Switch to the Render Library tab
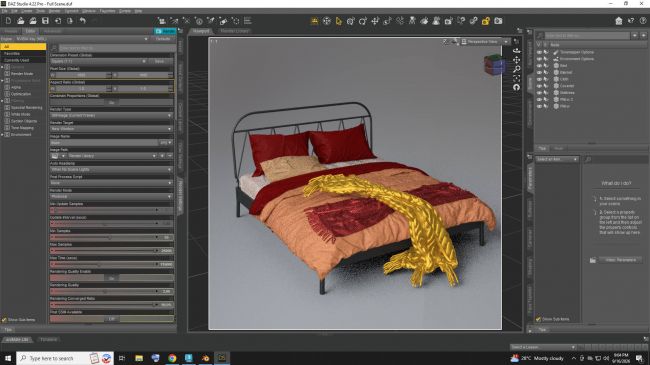Image resolution: width=650 pixels, height=365 pixels. pos(235,31)
